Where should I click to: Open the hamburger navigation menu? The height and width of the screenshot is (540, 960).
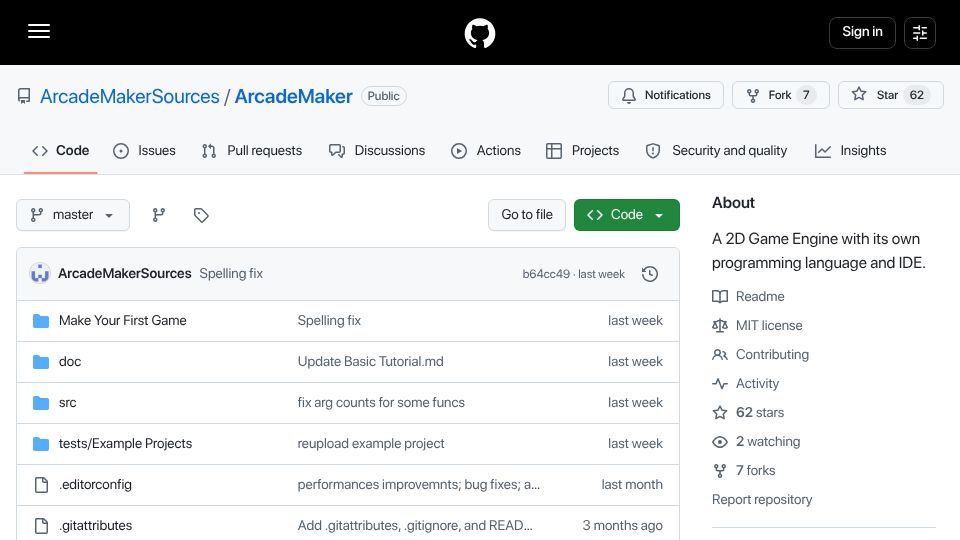pos(39,31)
